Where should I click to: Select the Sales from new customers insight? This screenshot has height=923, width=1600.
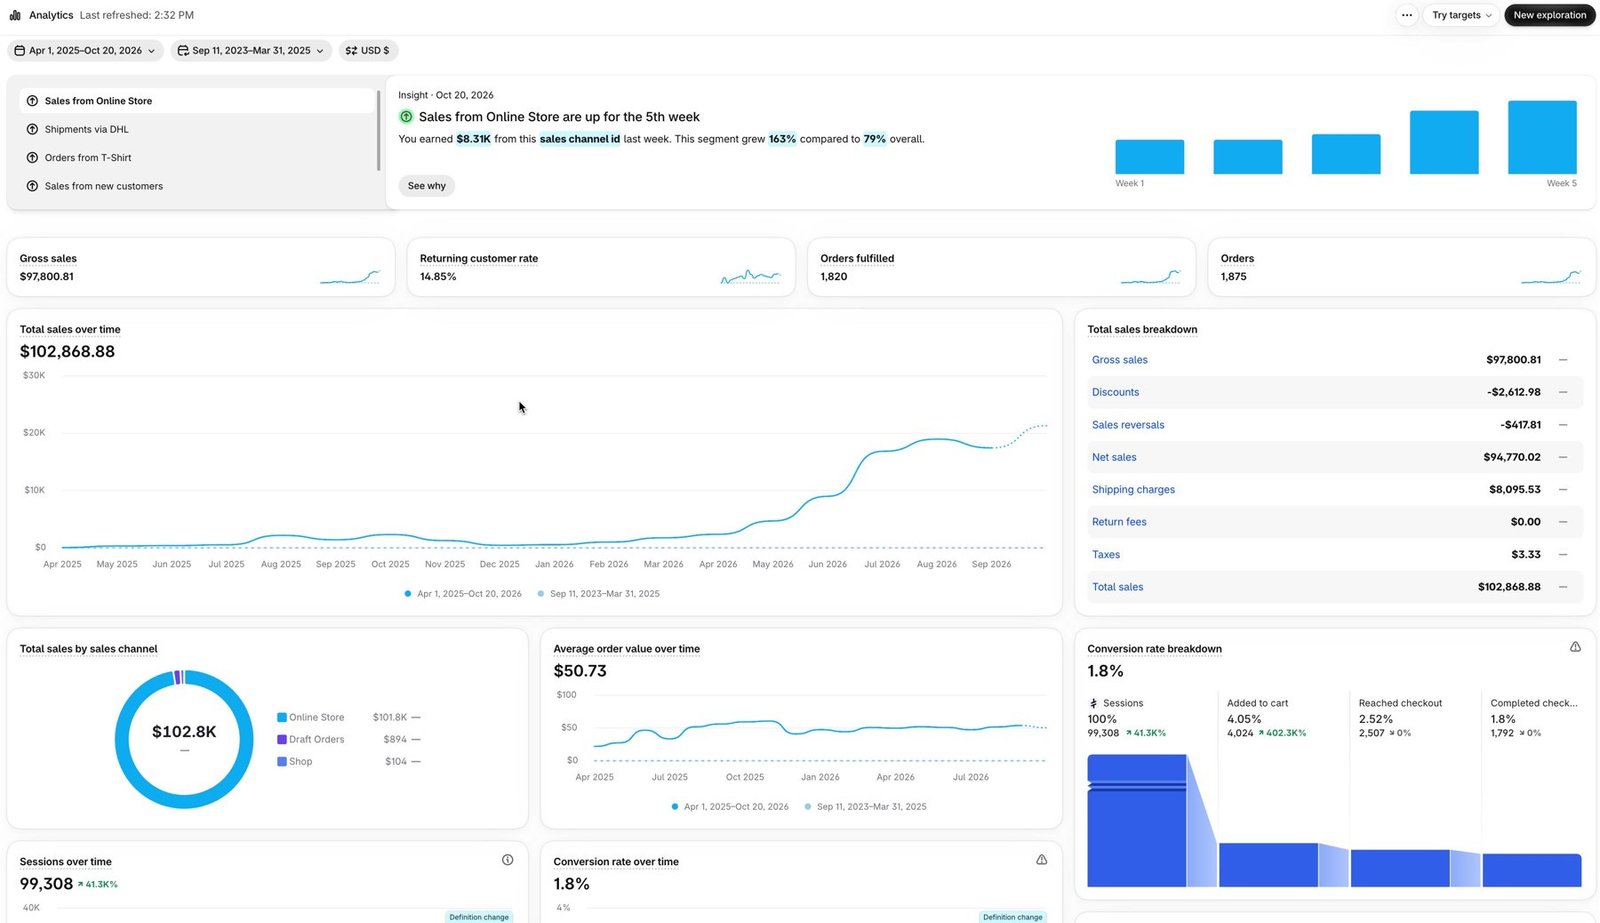click(x=196, y=186)
